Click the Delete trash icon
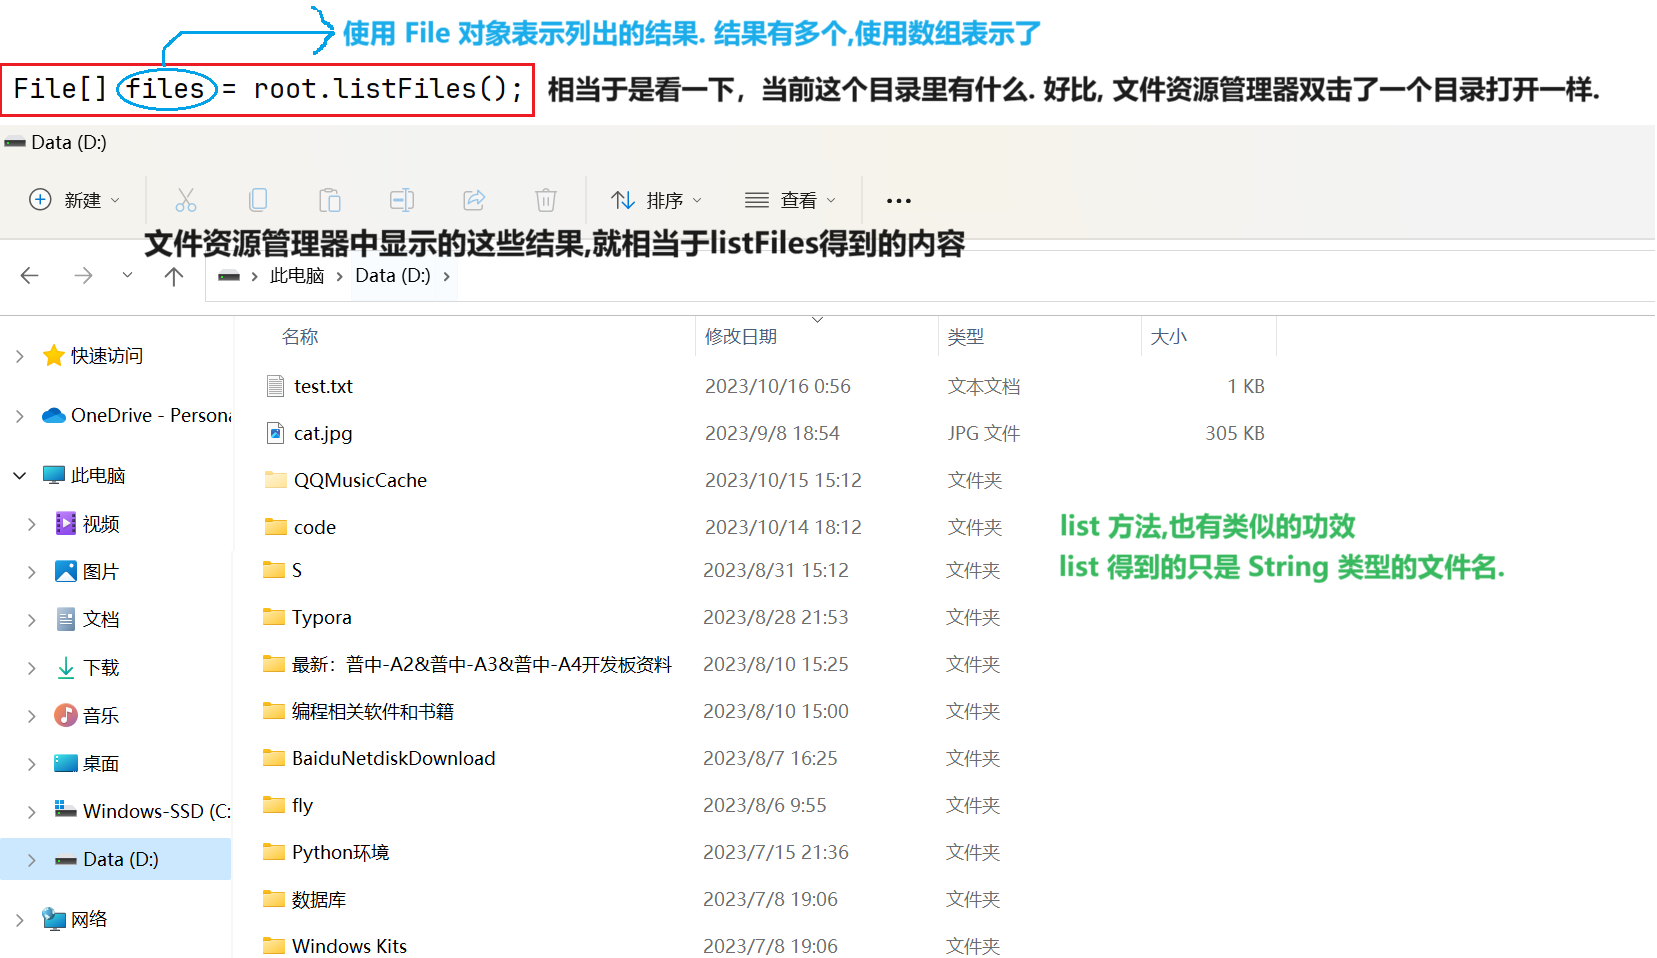Viewport: 1657px width, 958px height. [x=546, y=200]
